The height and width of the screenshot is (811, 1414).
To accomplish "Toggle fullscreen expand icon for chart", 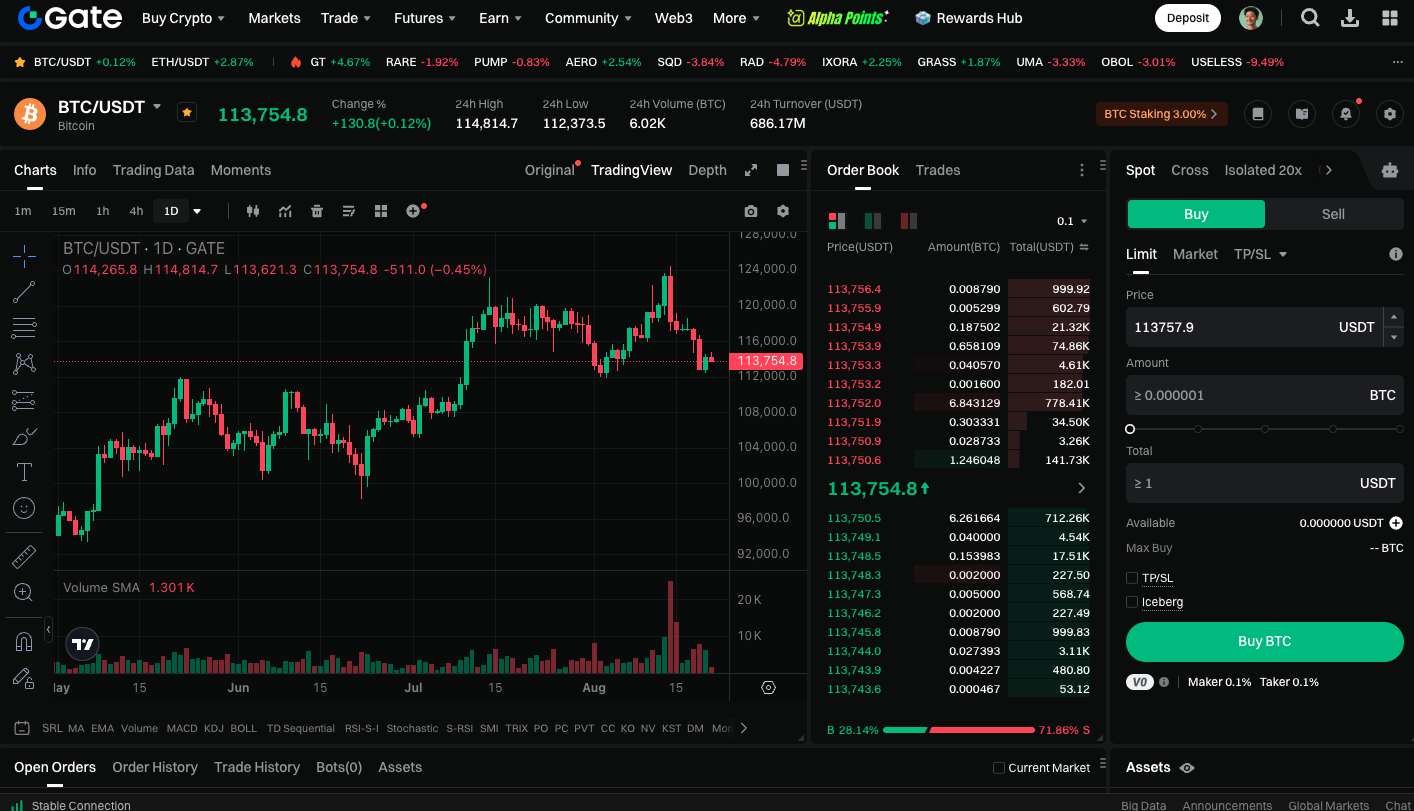I will coord(751,170).
